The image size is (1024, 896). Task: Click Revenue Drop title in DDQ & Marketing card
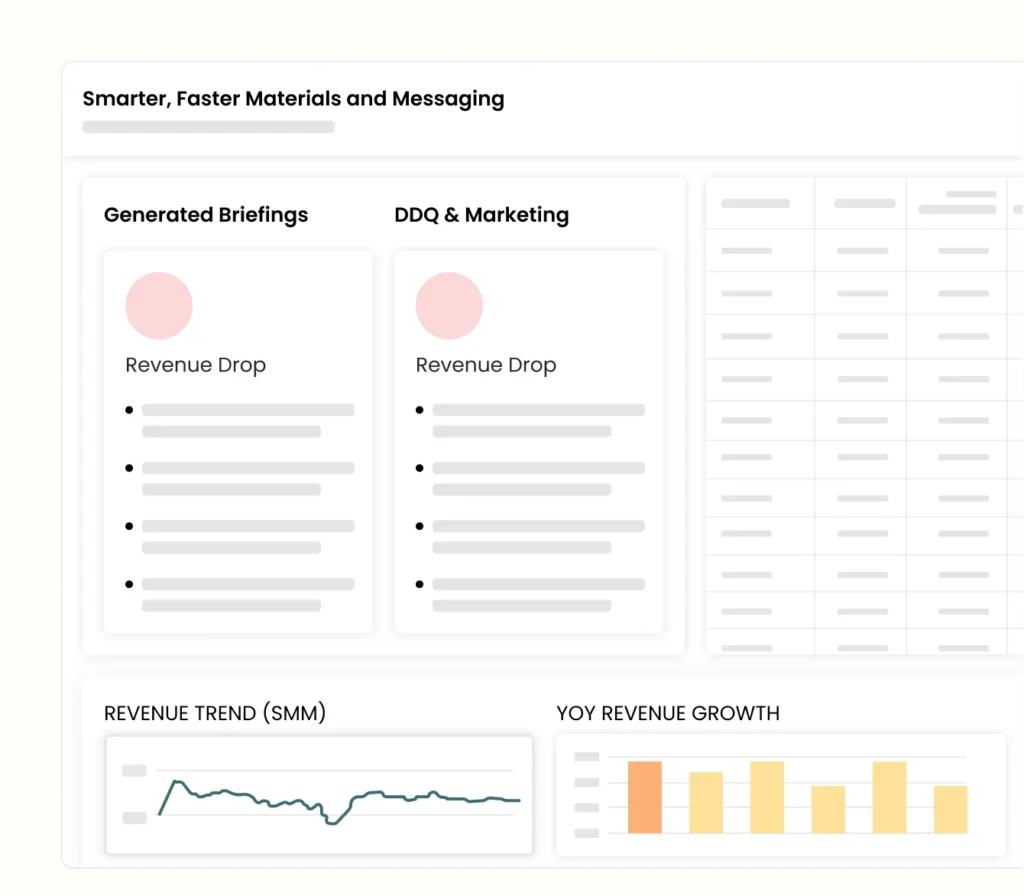tap(485, 365)
